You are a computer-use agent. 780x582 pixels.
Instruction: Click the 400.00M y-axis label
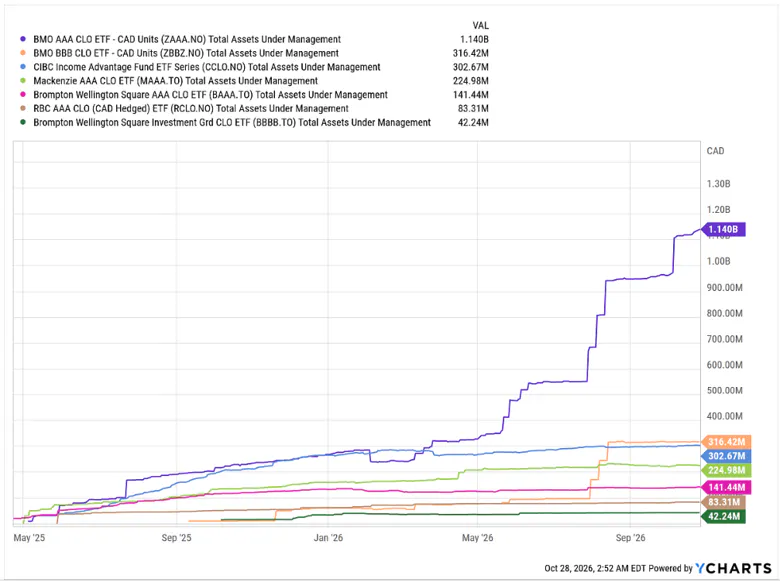pyautogui.click(x=724, y=416)
